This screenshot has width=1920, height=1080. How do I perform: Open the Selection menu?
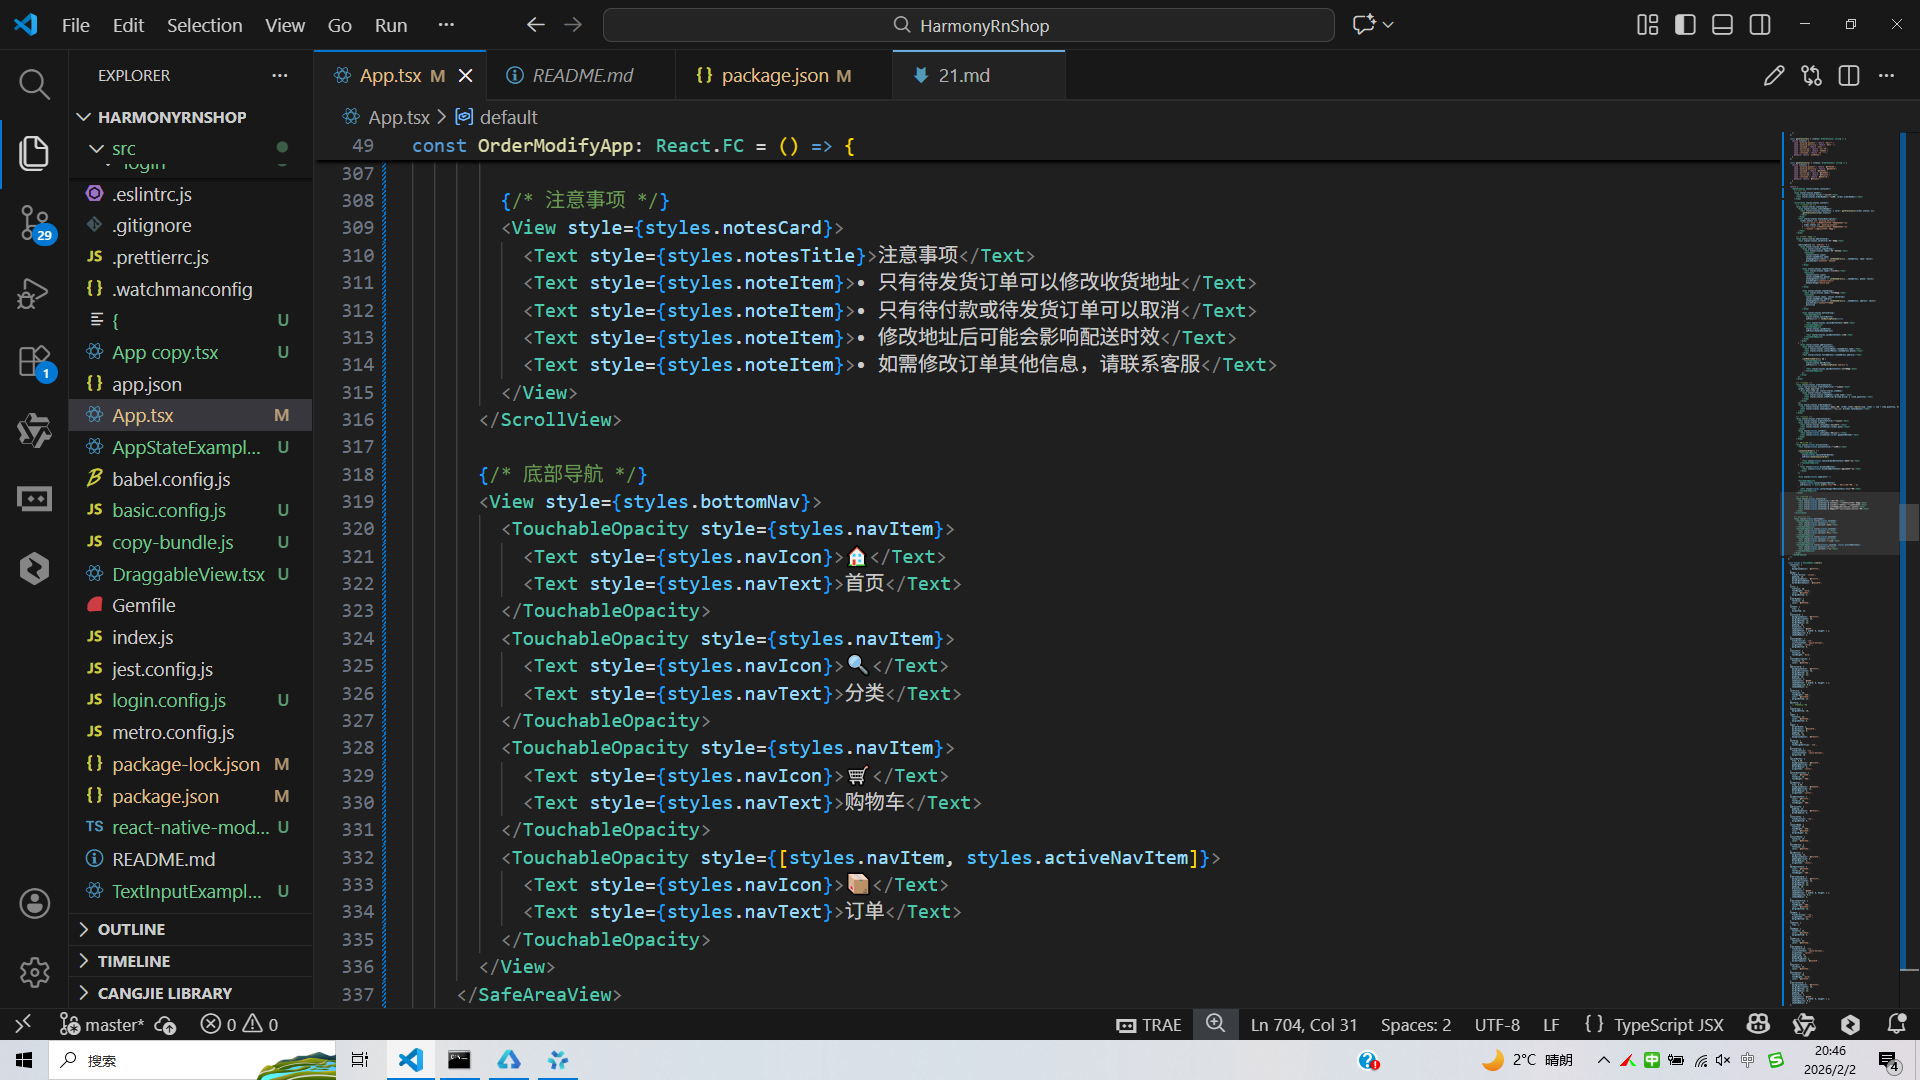point(204,25)
